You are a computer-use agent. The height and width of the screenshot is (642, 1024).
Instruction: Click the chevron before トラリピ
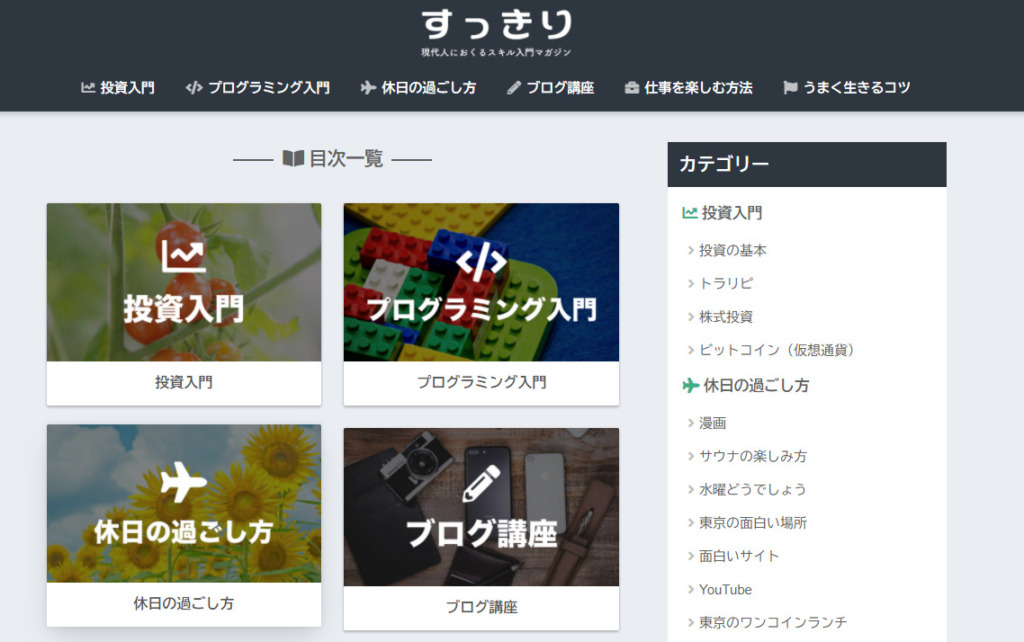pyautogui.click(x=690, y=283)
